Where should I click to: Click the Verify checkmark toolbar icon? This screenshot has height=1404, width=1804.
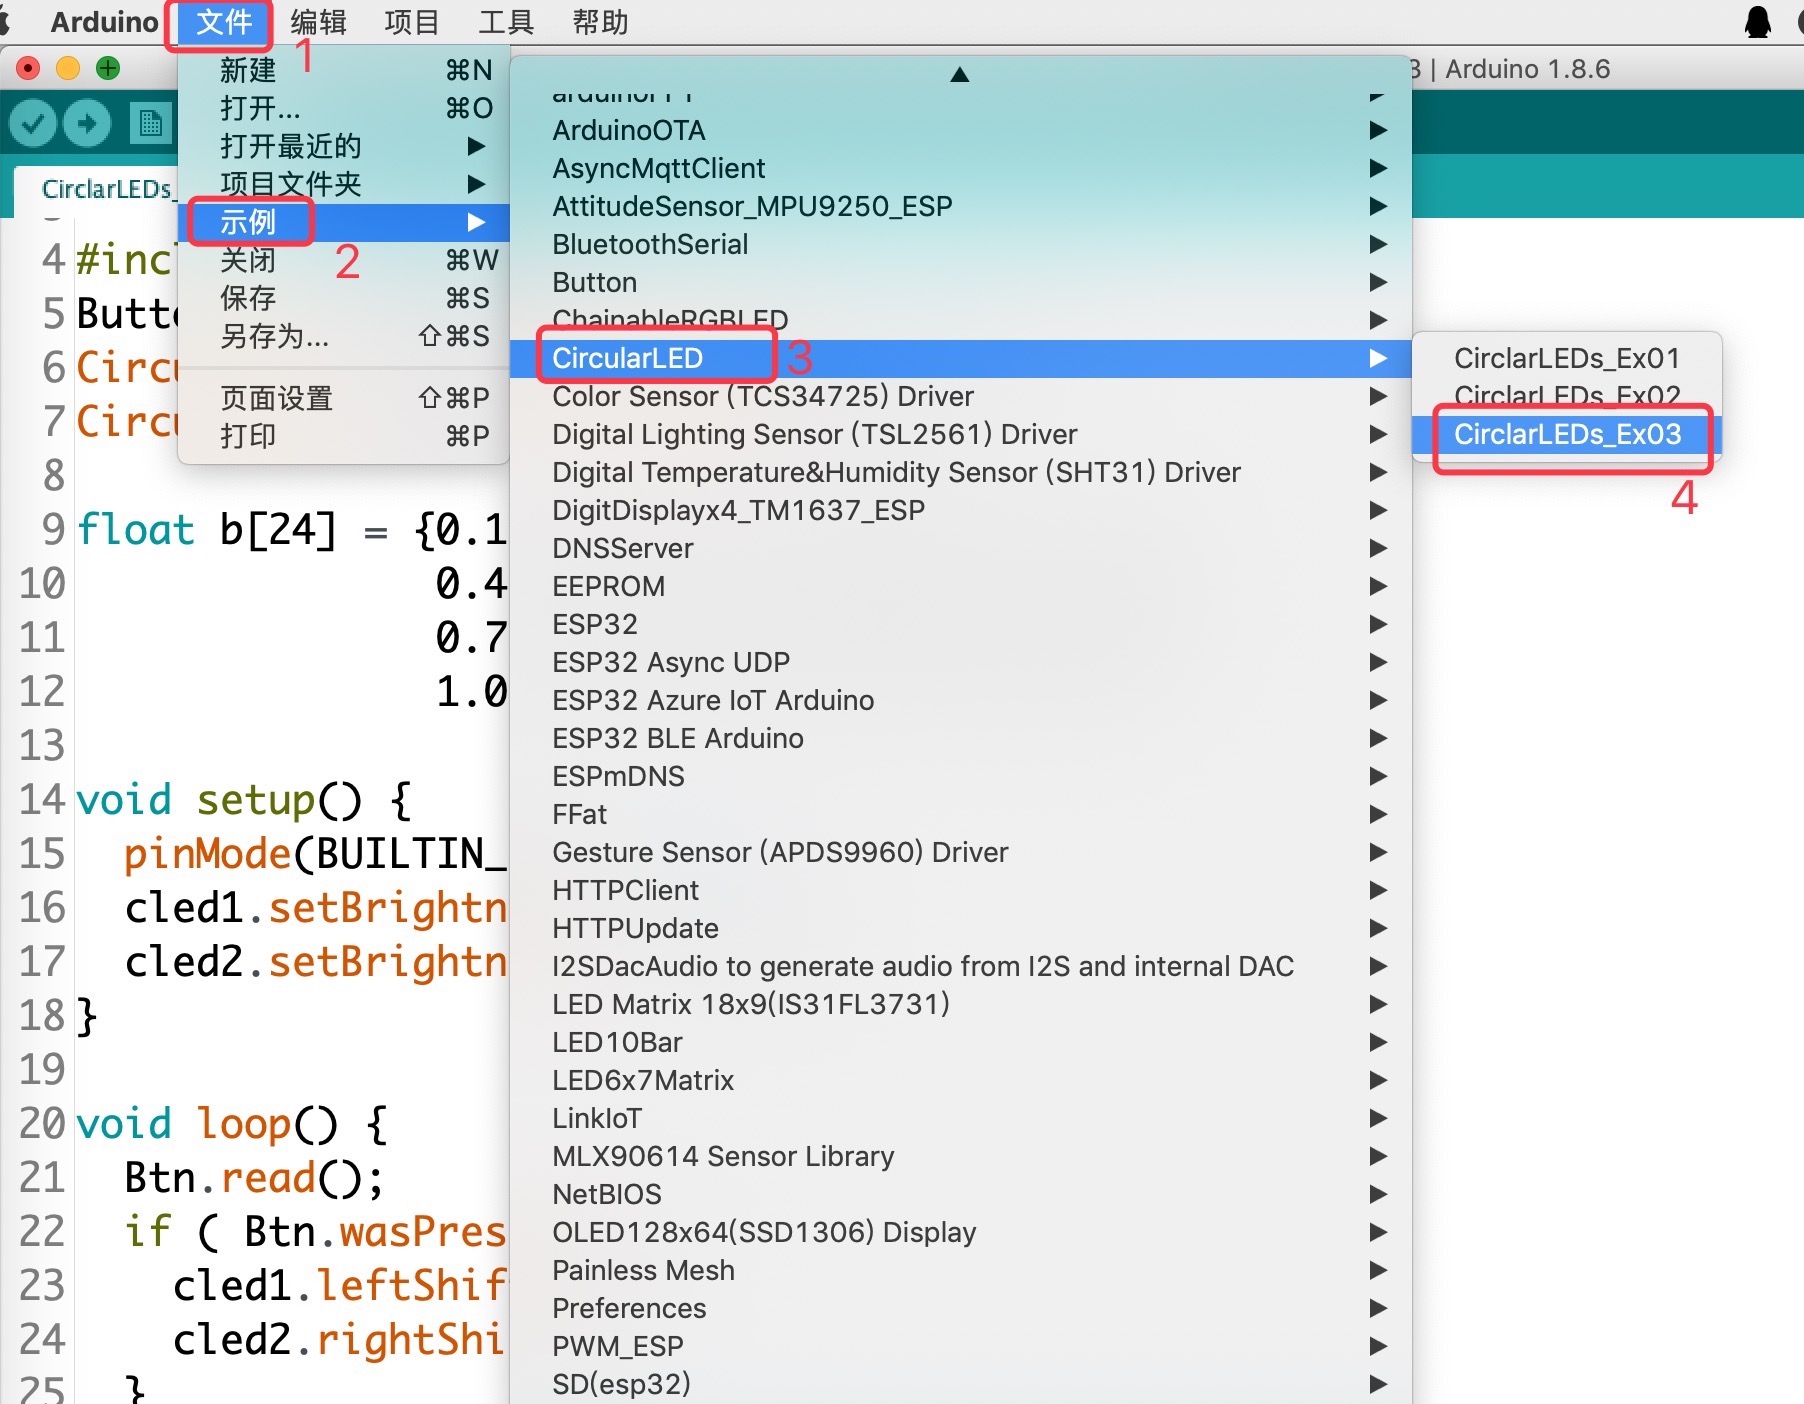(33, 124)
